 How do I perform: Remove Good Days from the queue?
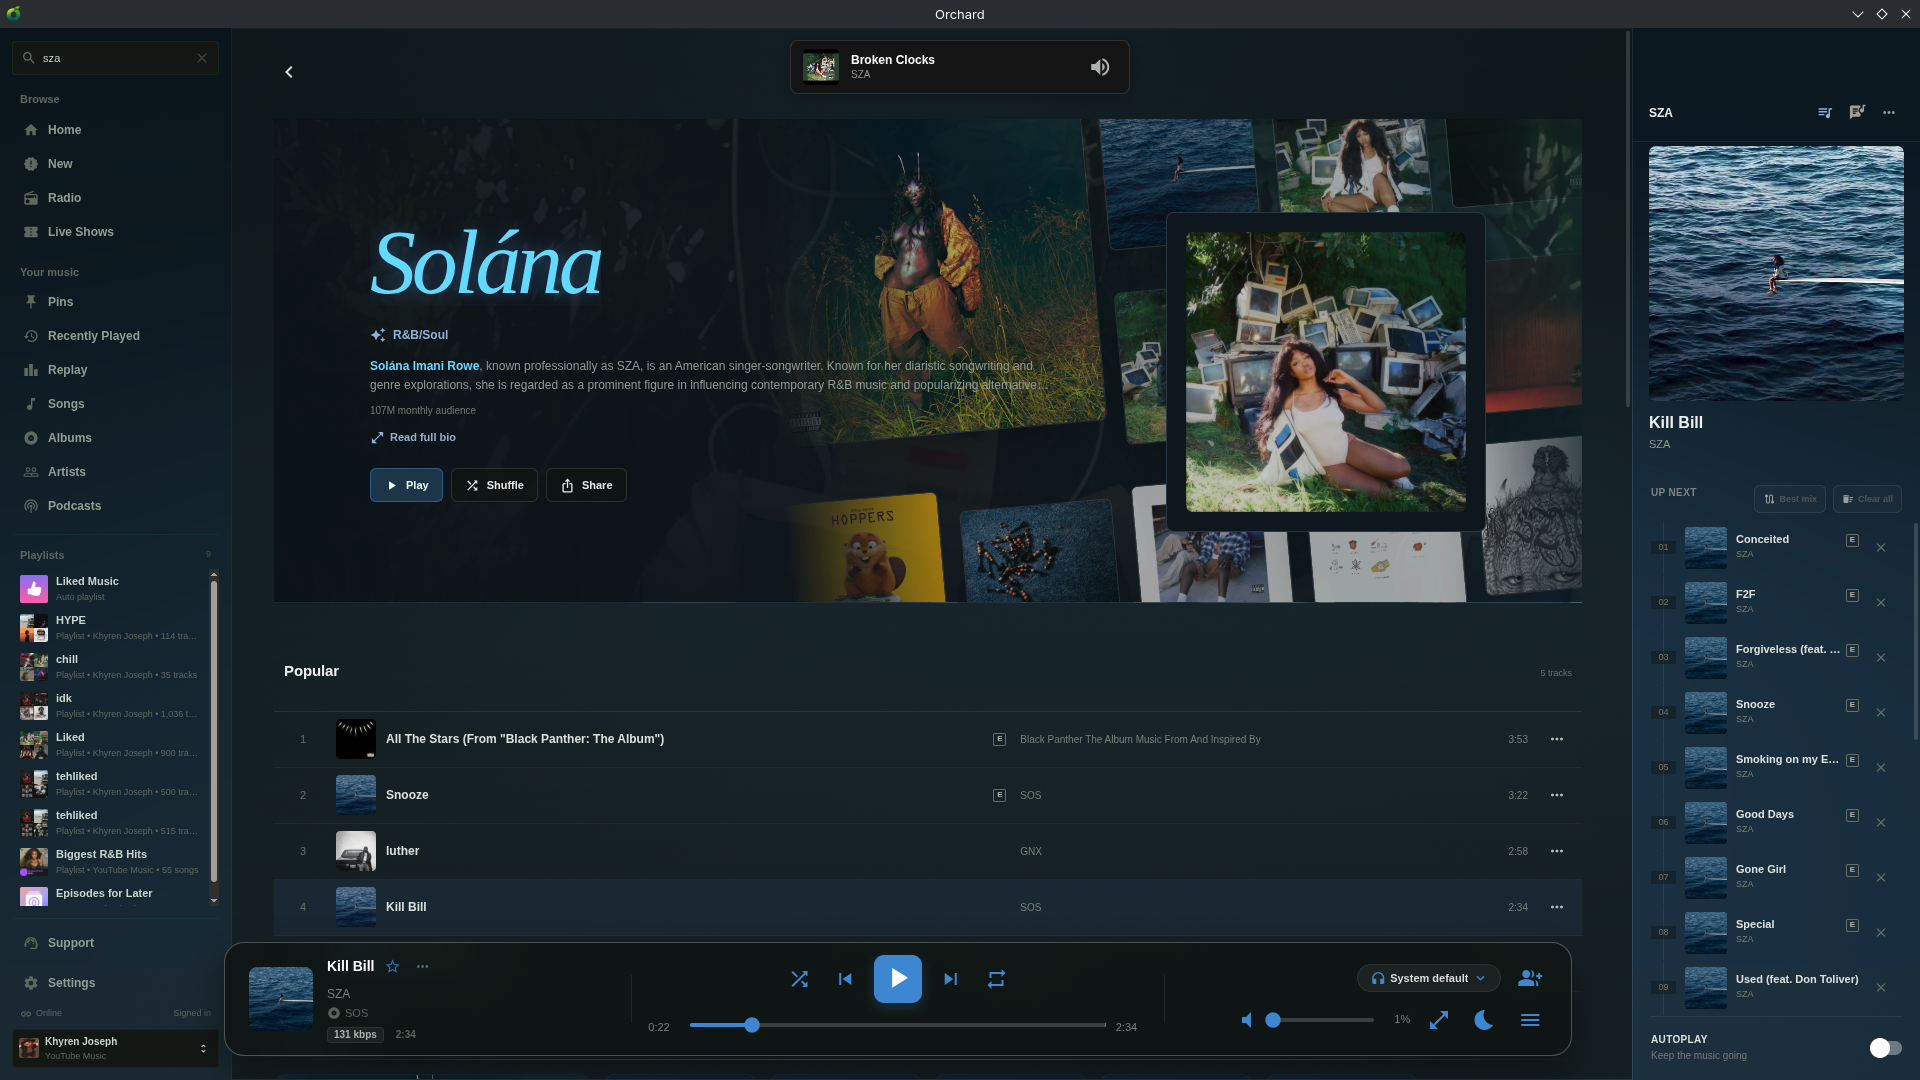coord(1881,823)
